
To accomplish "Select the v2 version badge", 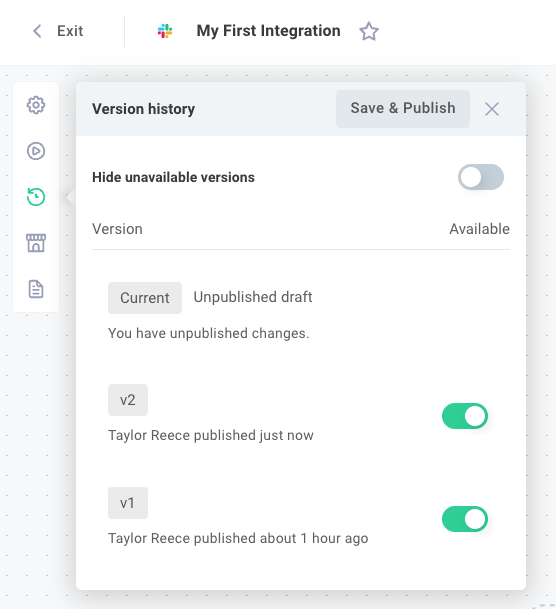I will [x=128, y=400].
